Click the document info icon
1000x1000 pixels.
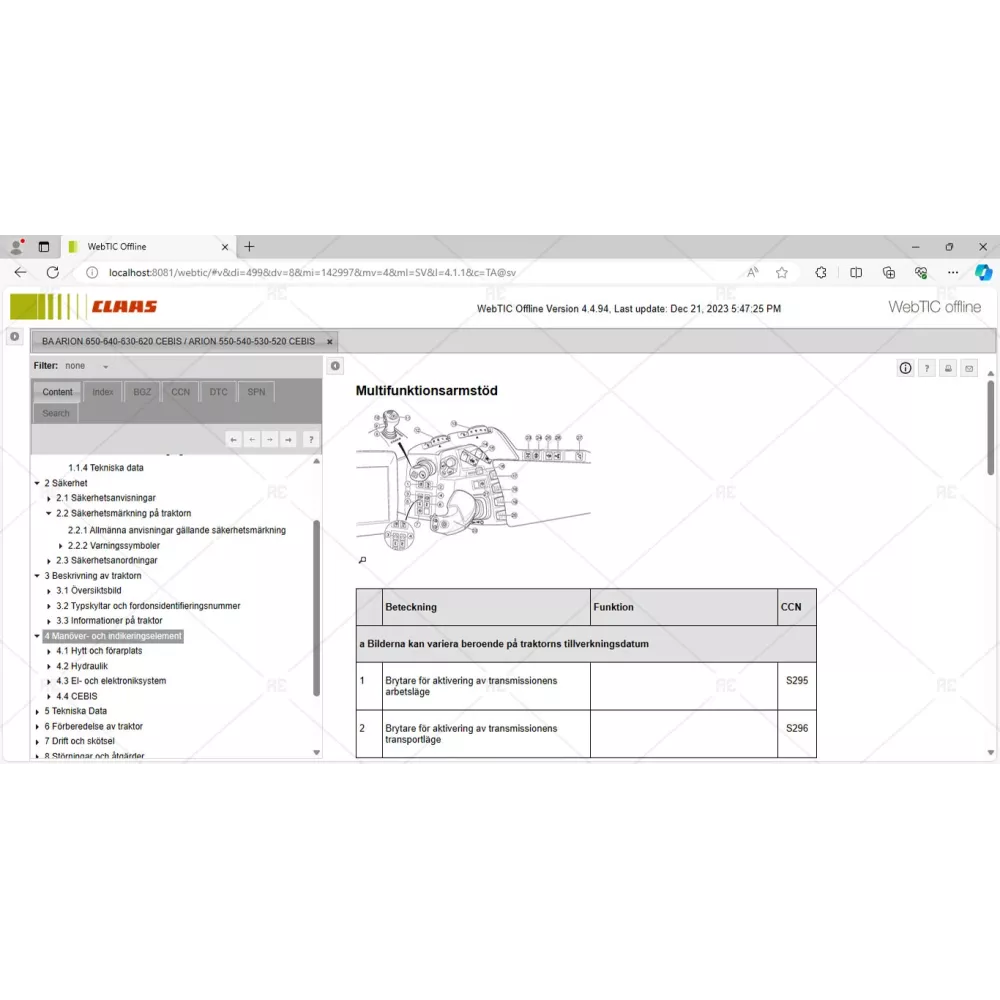tap(905, 368)
